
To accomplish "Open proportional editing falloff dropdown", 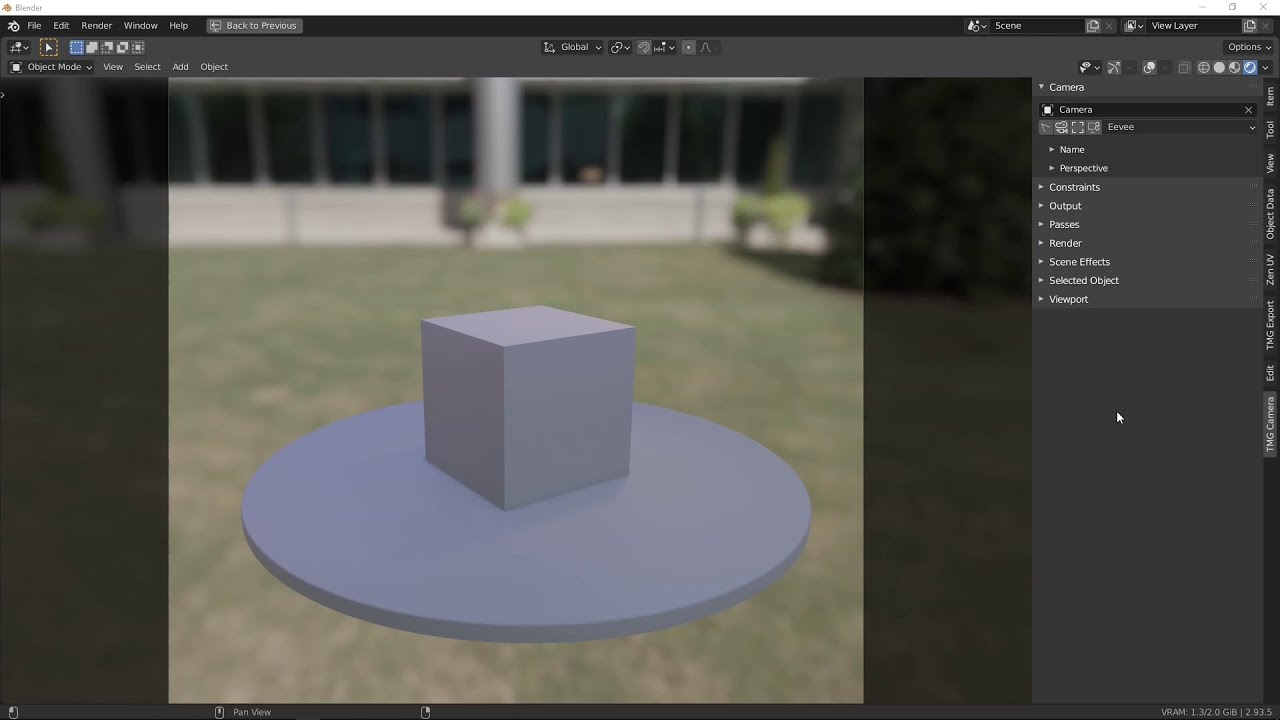I will click(x=709, y=47).
